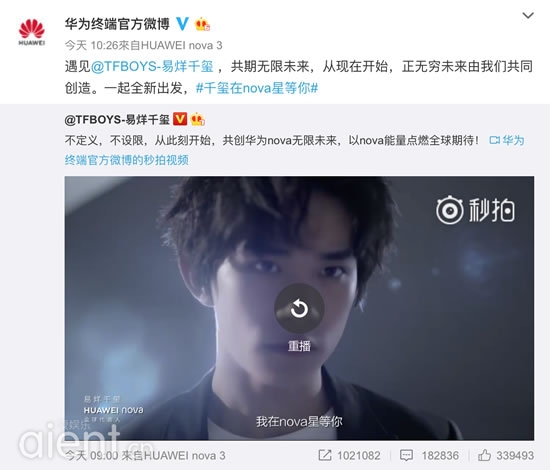Like the post with thumbs-up 339493
The width and height of the screenshot is (550, 470).
point(505,455)
